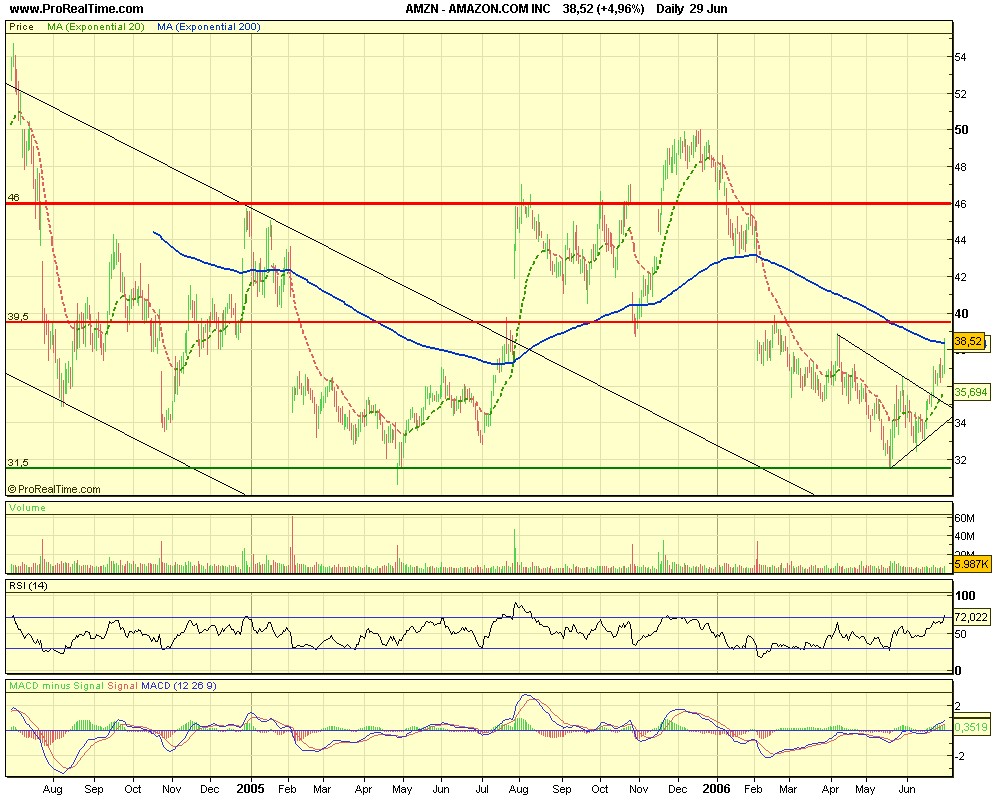This screenshot has width=1000, height=800.
Task: Click the 2005 year label on time axis
Action: pyautogui.click(x=250, y=789)
